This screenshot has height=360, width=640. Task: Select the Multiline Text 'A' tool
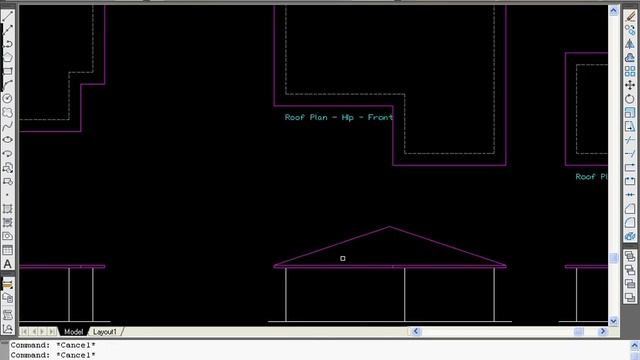7,264
